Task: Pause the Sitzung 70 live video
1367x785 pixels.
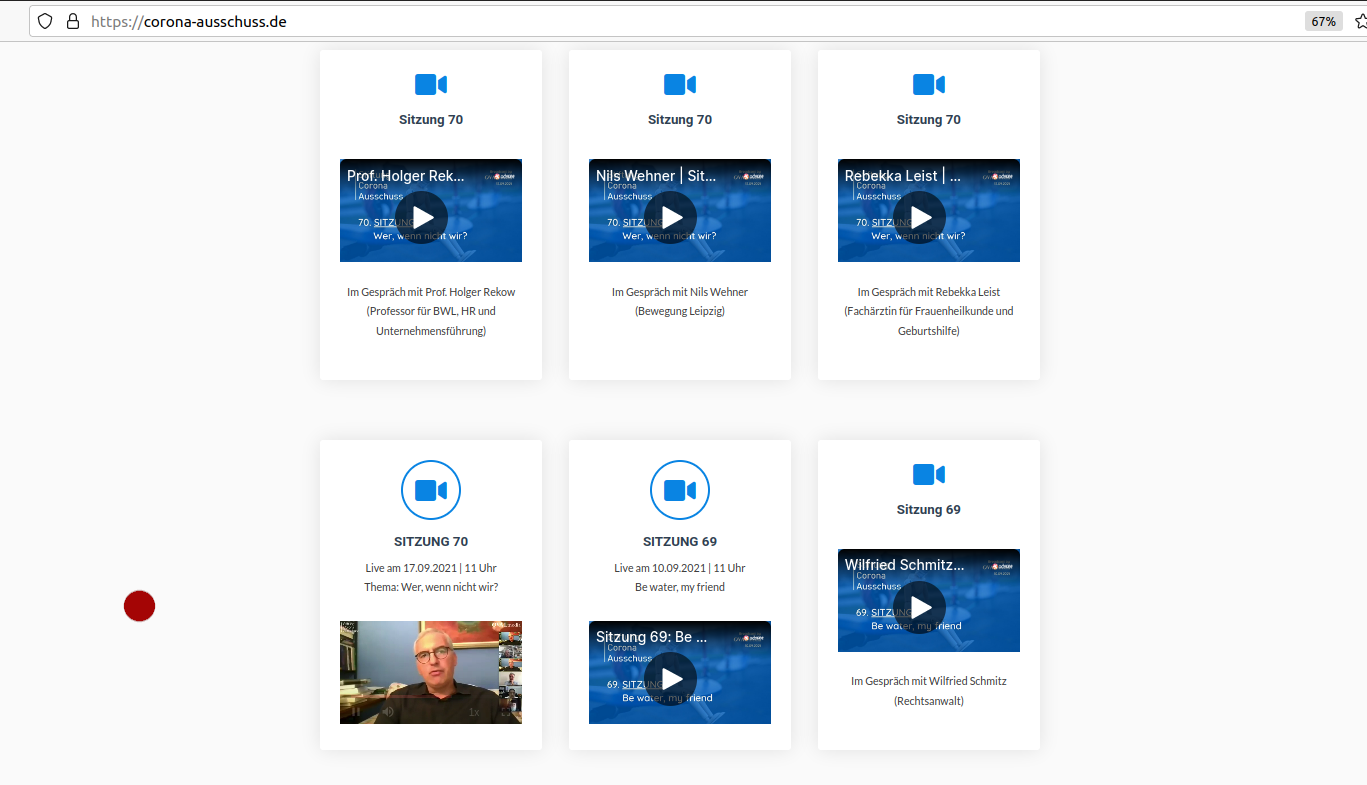Action: pyautogui.click(x=356, y=712)
